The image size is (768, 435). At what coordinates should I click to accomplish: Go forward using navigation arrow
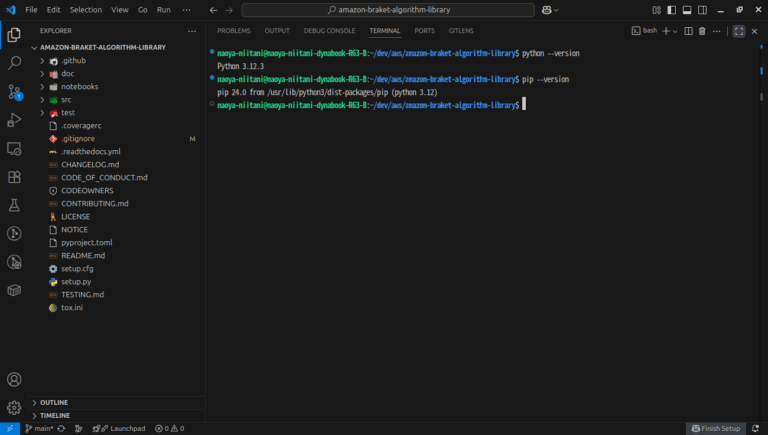pos(229,10)
